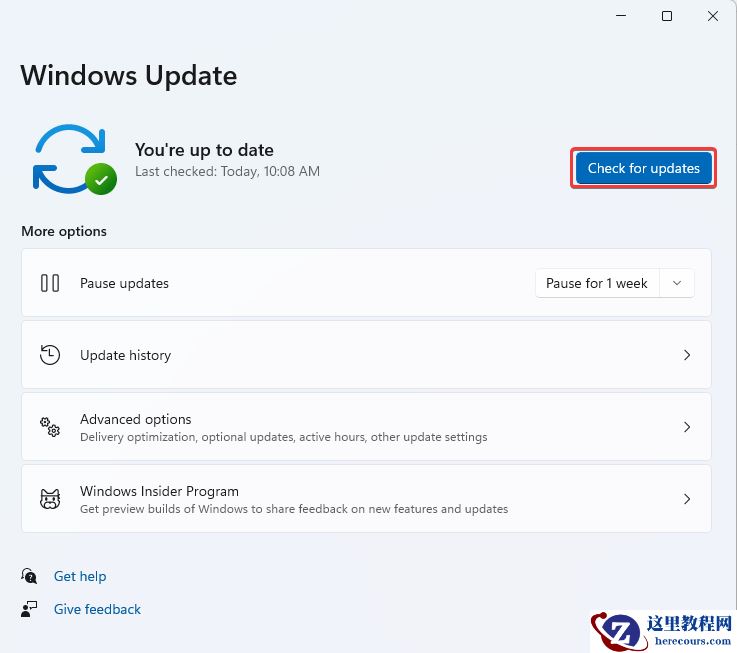The height and width of the screenshot is (653, 737).
Task: Click the 'Delivery optimization, optional updates' description text
Action: (x=283, y=437)
